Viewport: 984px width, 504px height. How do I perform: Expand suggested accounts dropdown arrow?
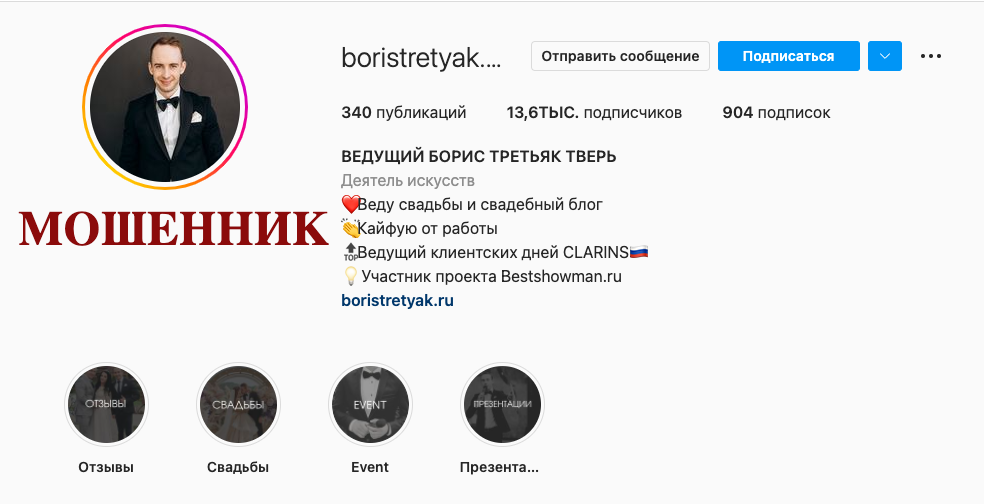pyautogui.click(x=885, y=56)
